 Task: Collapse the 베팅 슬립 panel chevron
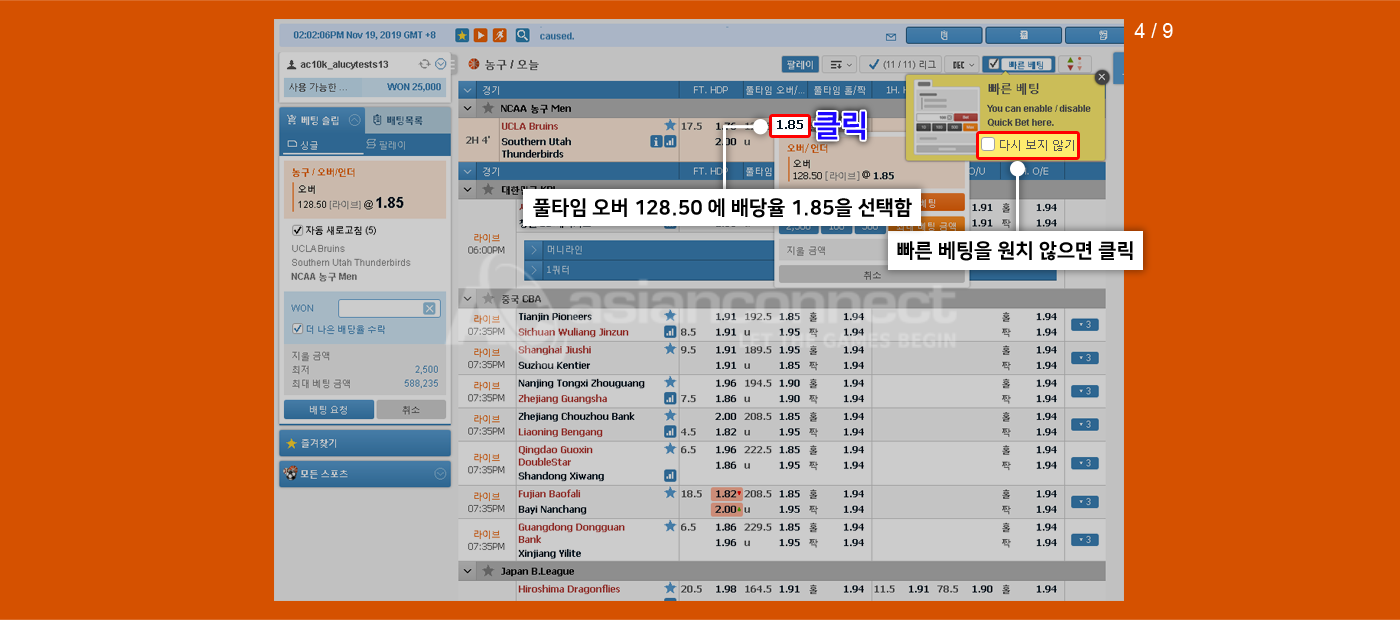click(353, 120)
